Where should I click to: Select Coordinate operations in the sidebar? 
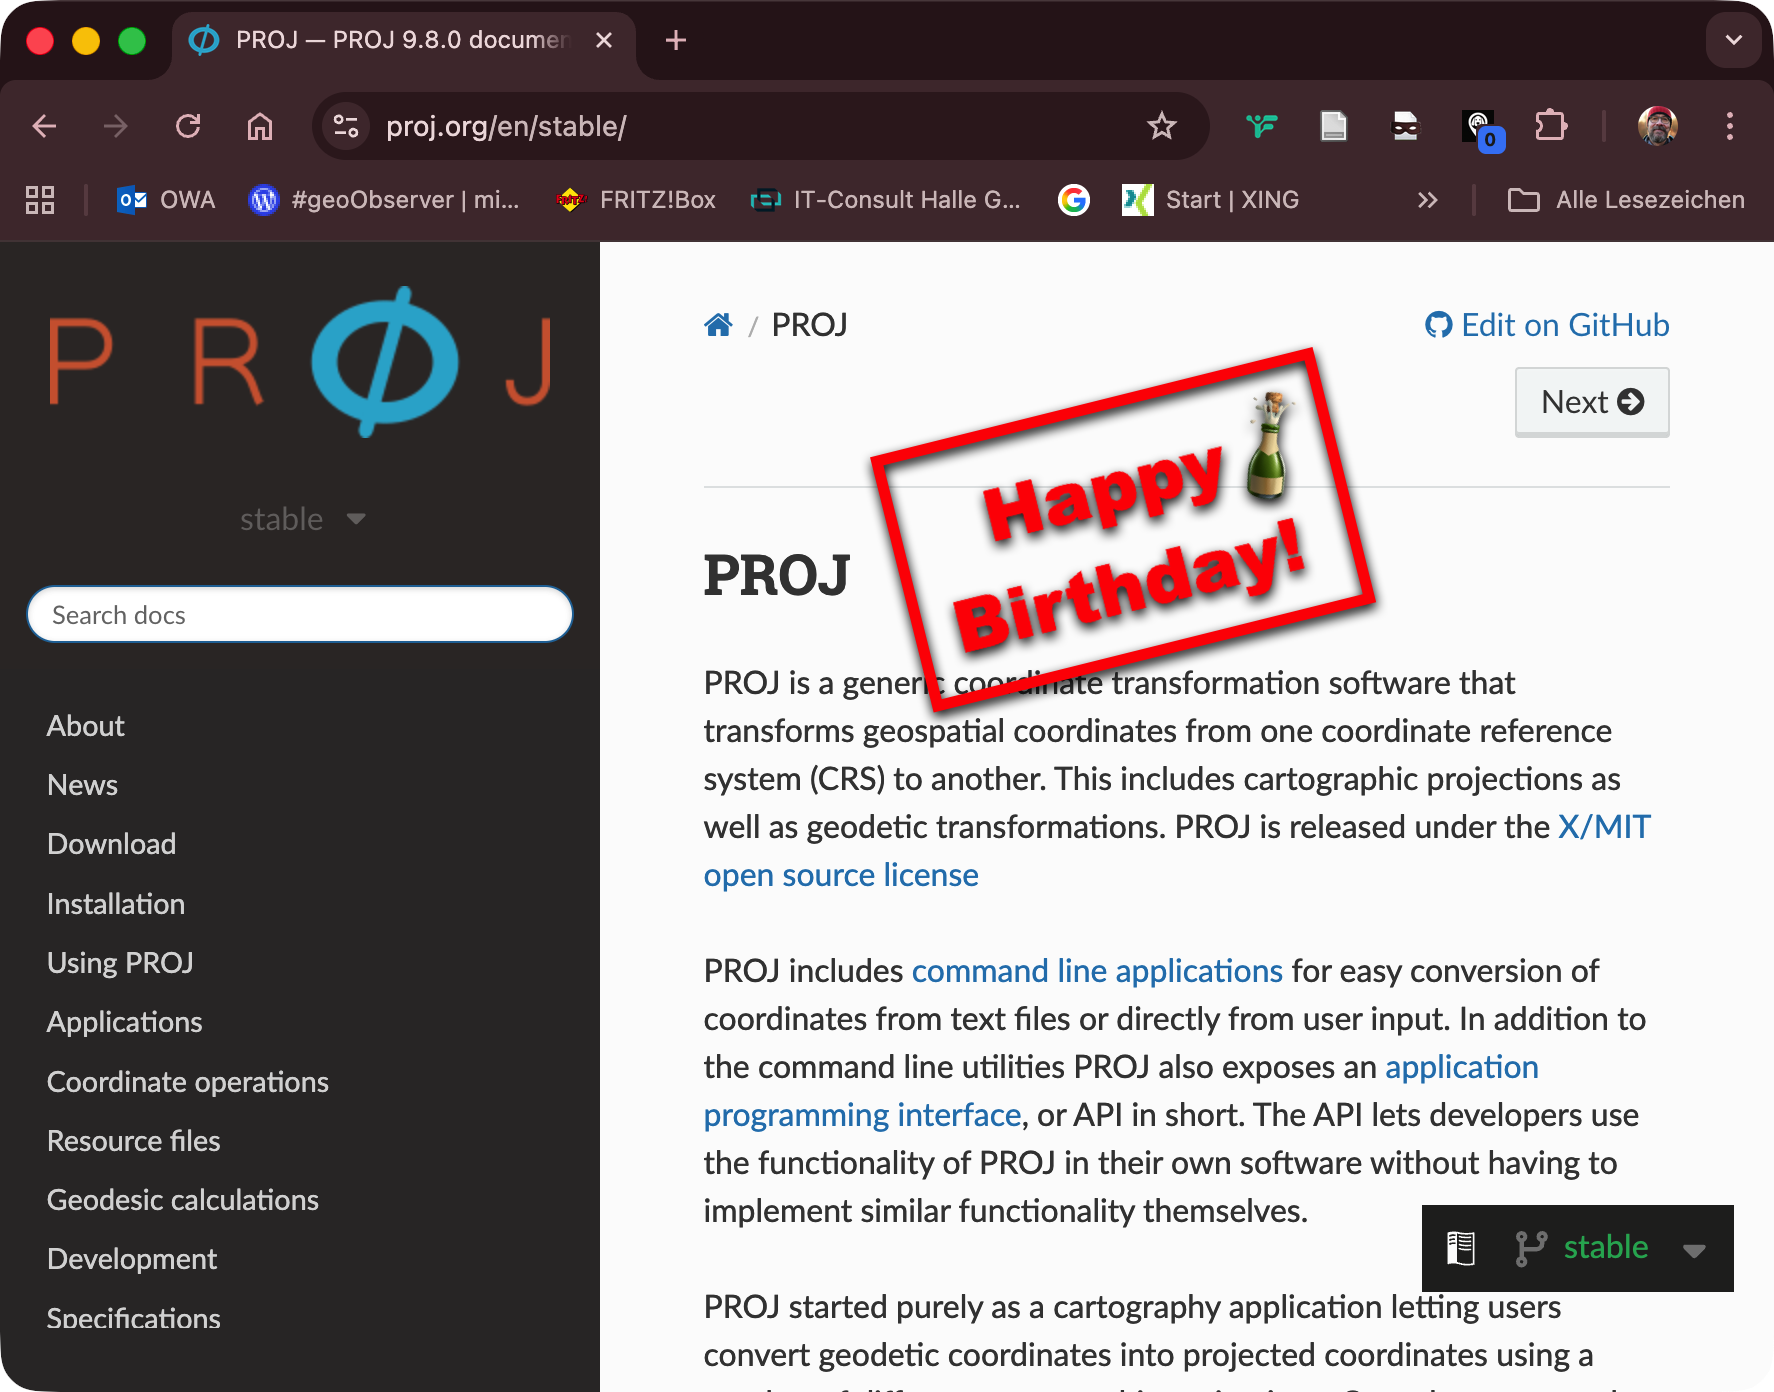188,1082
